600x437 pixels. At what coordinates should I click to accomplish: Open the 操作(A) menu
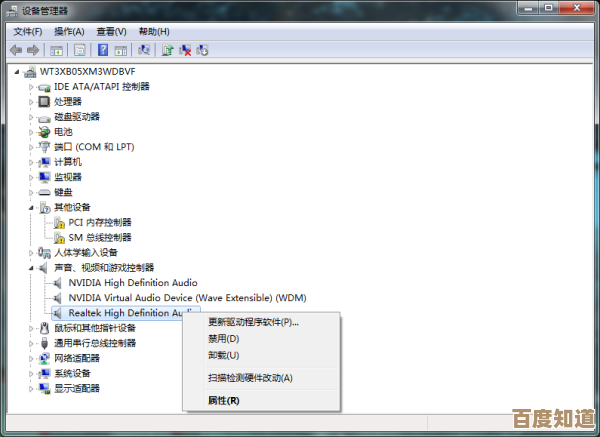coord(69,32)
